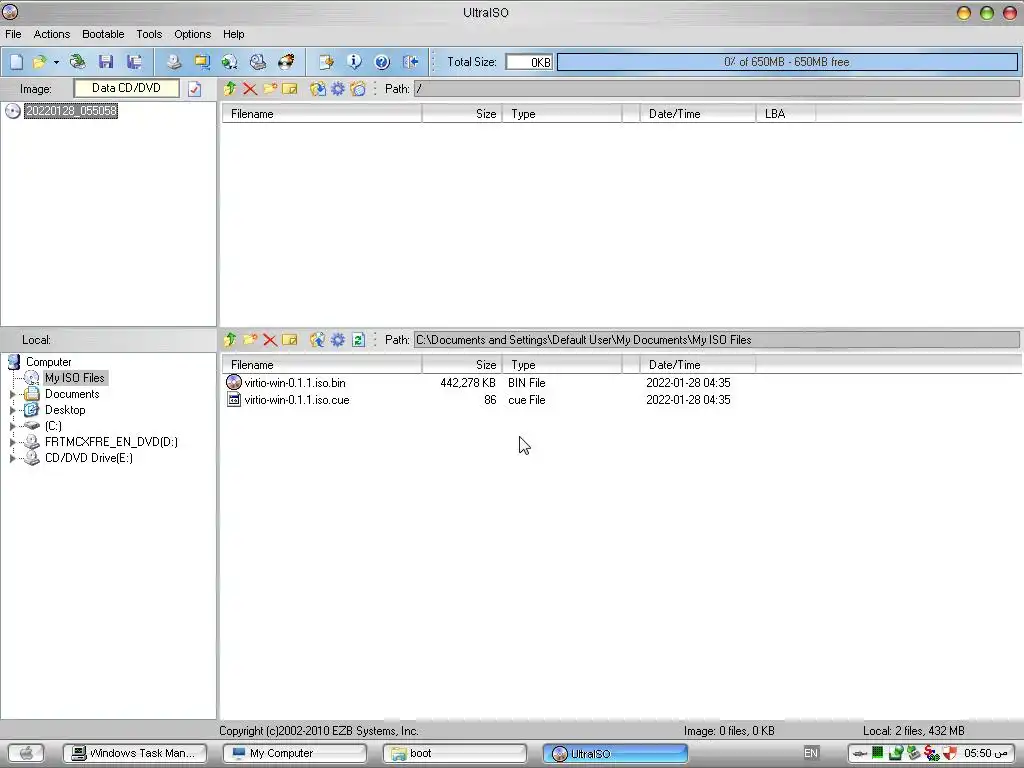
Task: Click the image properties checkmark icon
Action: [x=195, y=89]
